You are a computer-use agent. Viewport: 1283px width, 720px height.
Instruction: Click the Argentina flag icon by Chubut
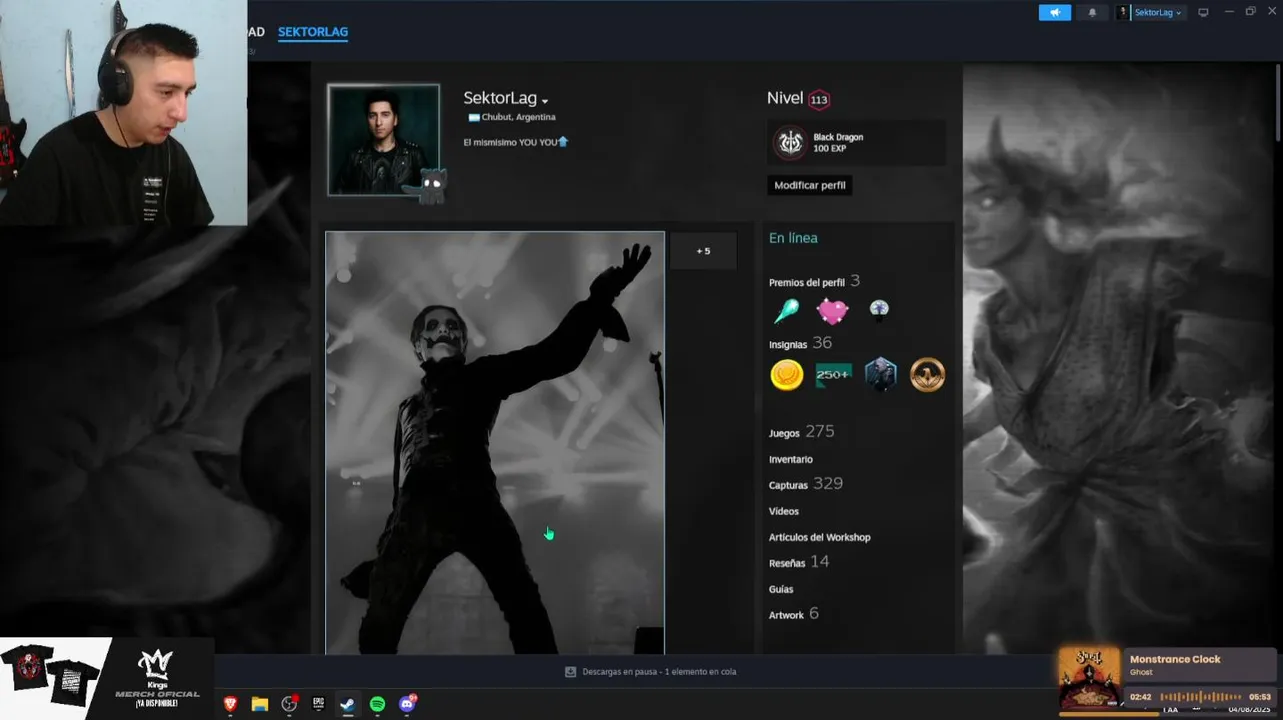(474, 117)
